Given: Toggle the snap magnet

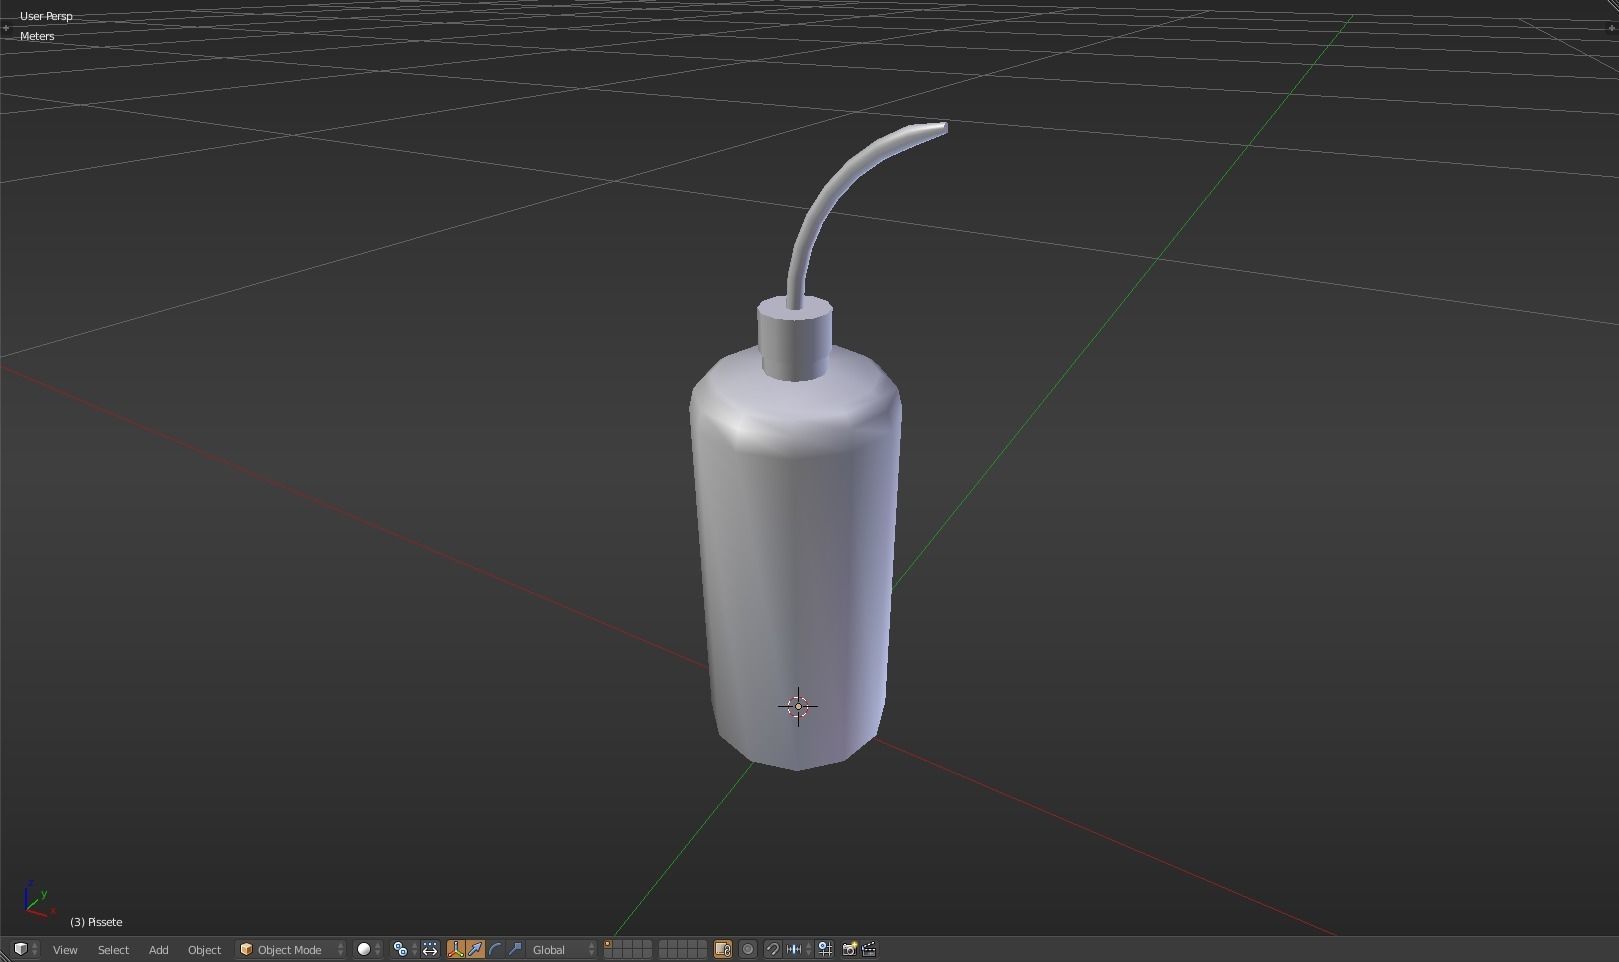Looking at the screenshot, I should pos(772,949).
